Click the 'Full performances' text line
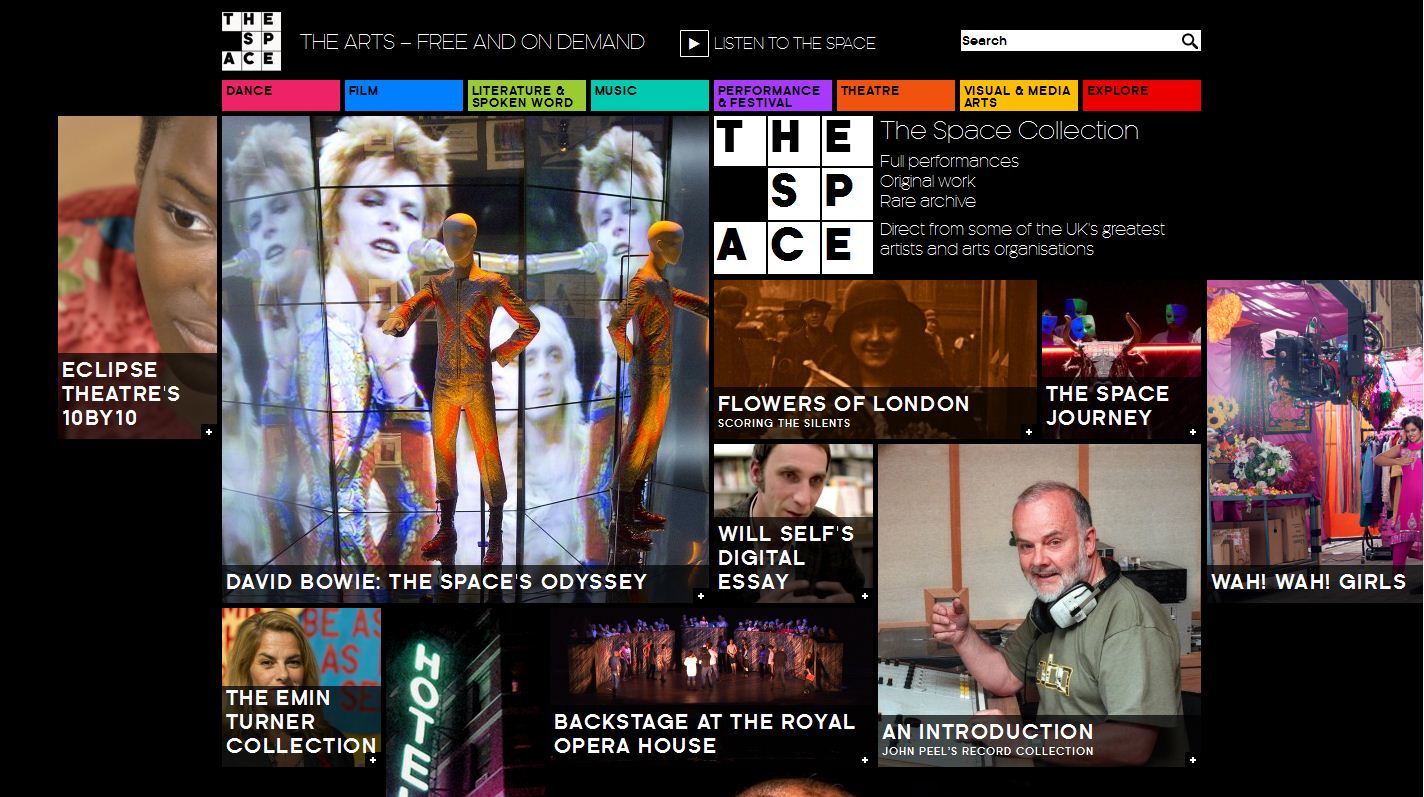 949,161
